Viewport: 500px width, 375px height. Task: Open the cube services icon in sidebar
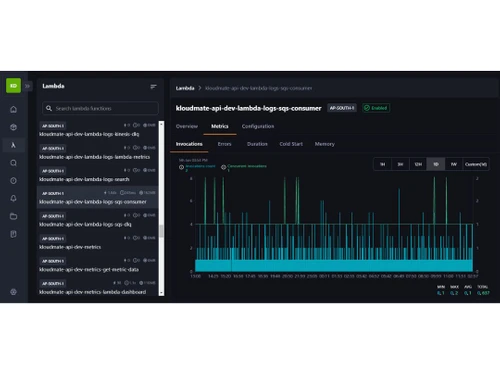13,127
